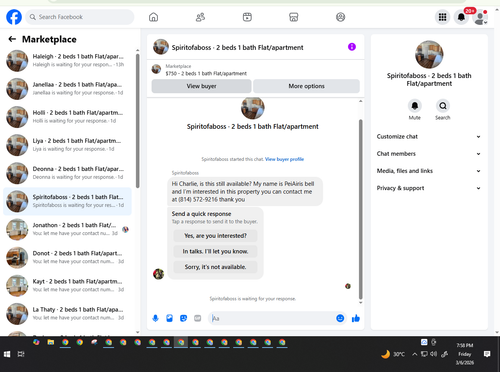Open the Holli conversation
Screen dimensions: 500x372
[x=68, y=117]
